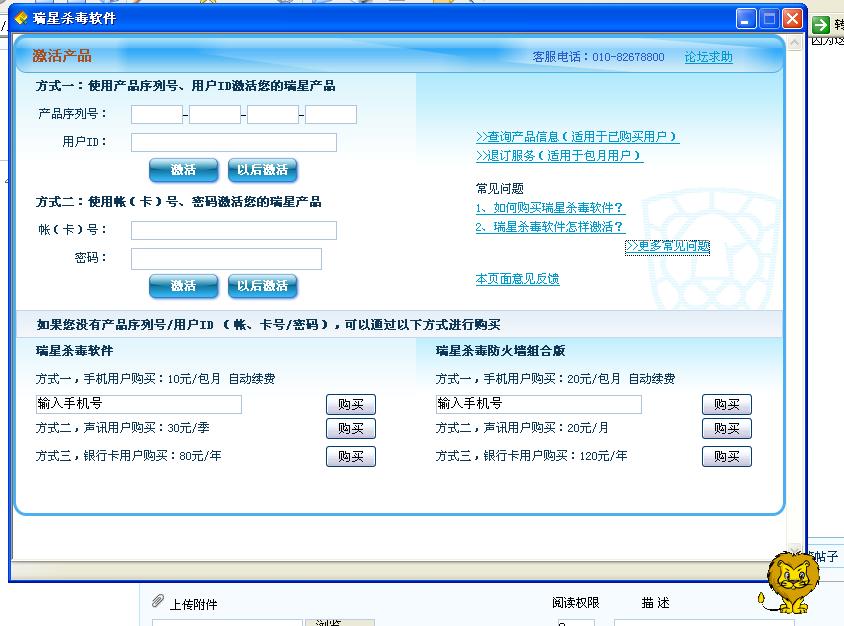Focus the first product serial number box
Viewport: 844px width, 626px height.
coord(157,115)
